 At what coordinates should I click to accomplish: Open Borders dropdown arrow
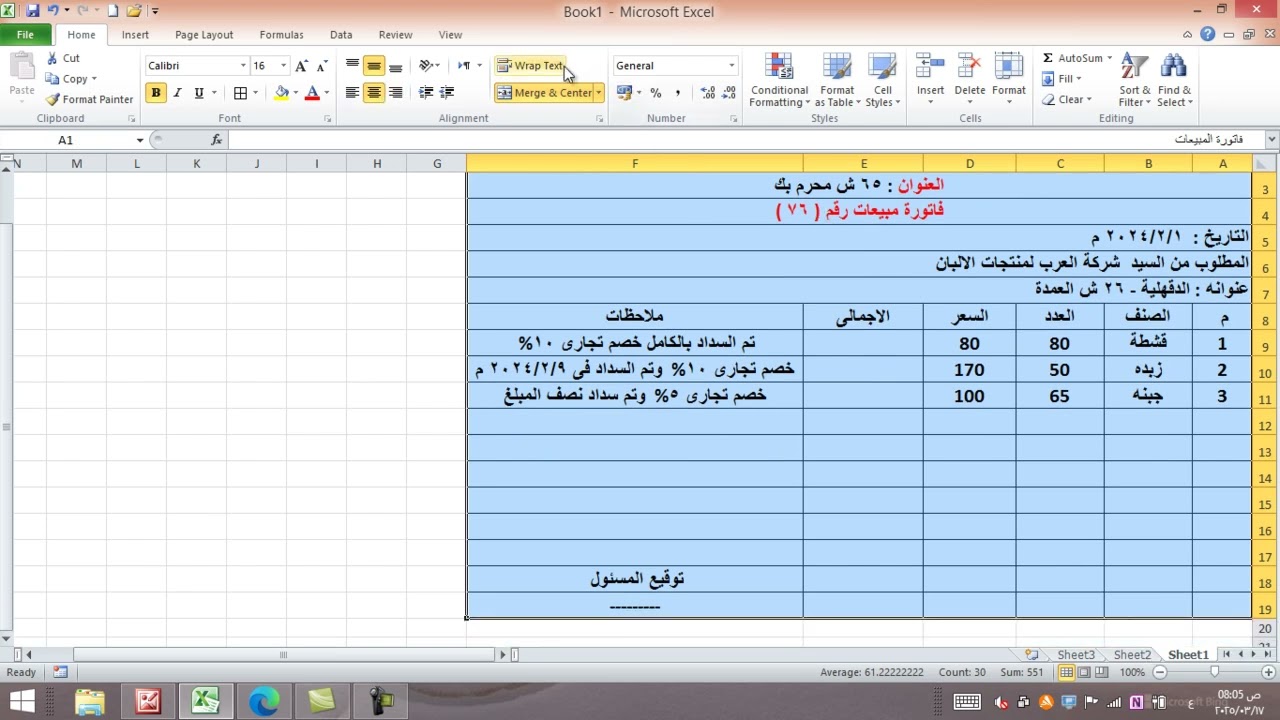click(255, 93)
